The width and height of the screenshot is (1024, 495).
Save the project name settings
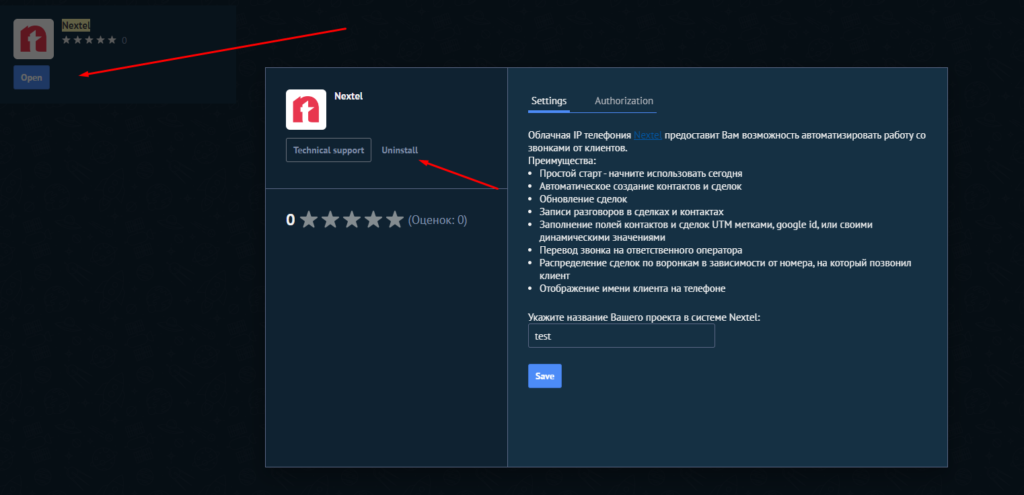tap(544, 376)
